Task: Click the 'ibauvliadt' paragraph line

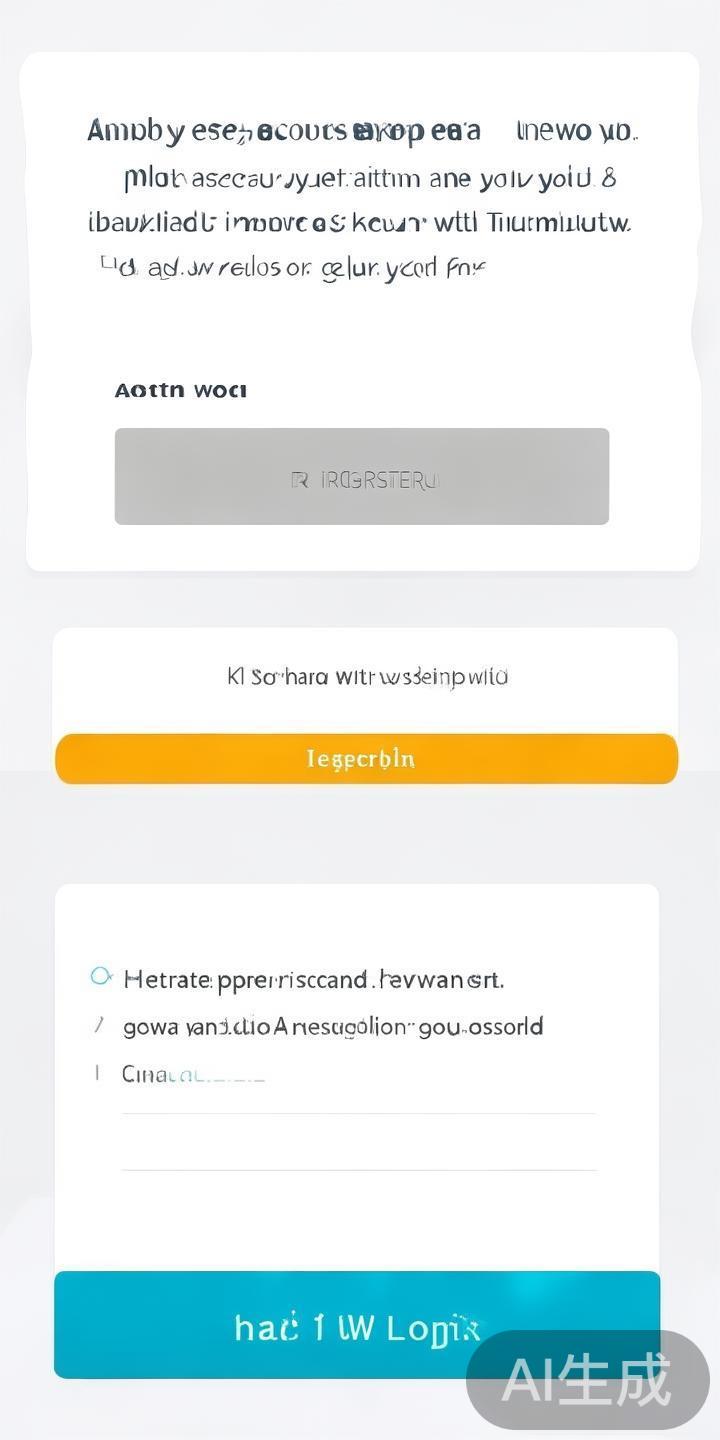Action: click(359, 222)
